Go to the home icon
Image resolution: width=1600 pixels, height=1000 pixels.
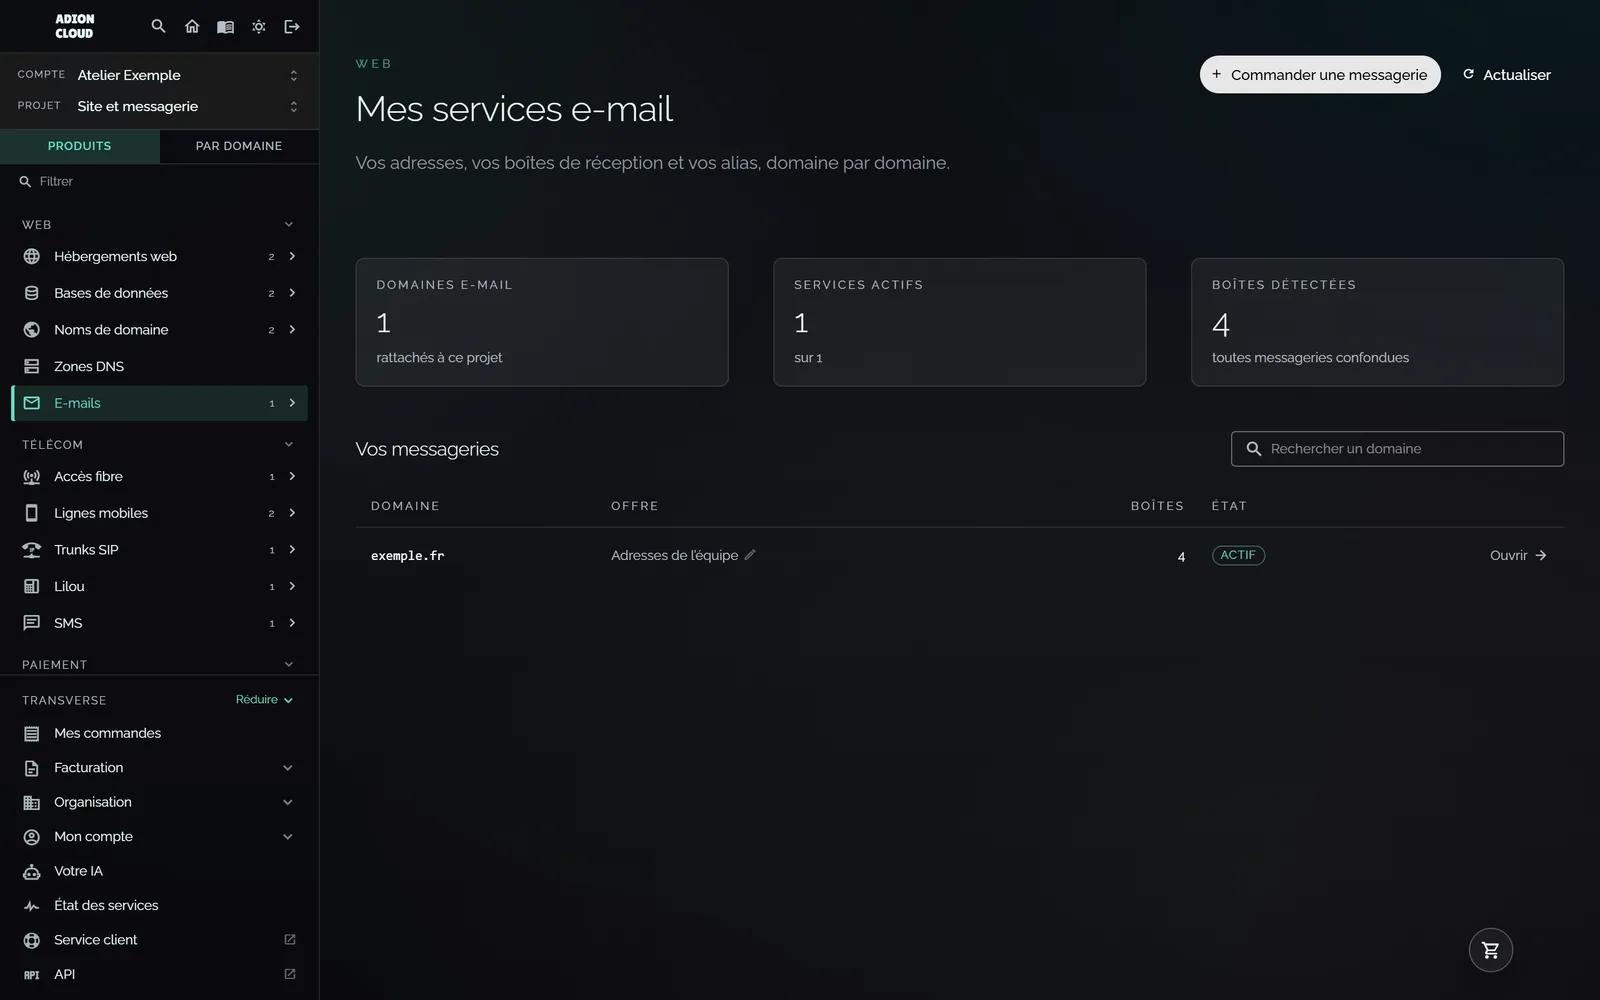tap(192, 26)
